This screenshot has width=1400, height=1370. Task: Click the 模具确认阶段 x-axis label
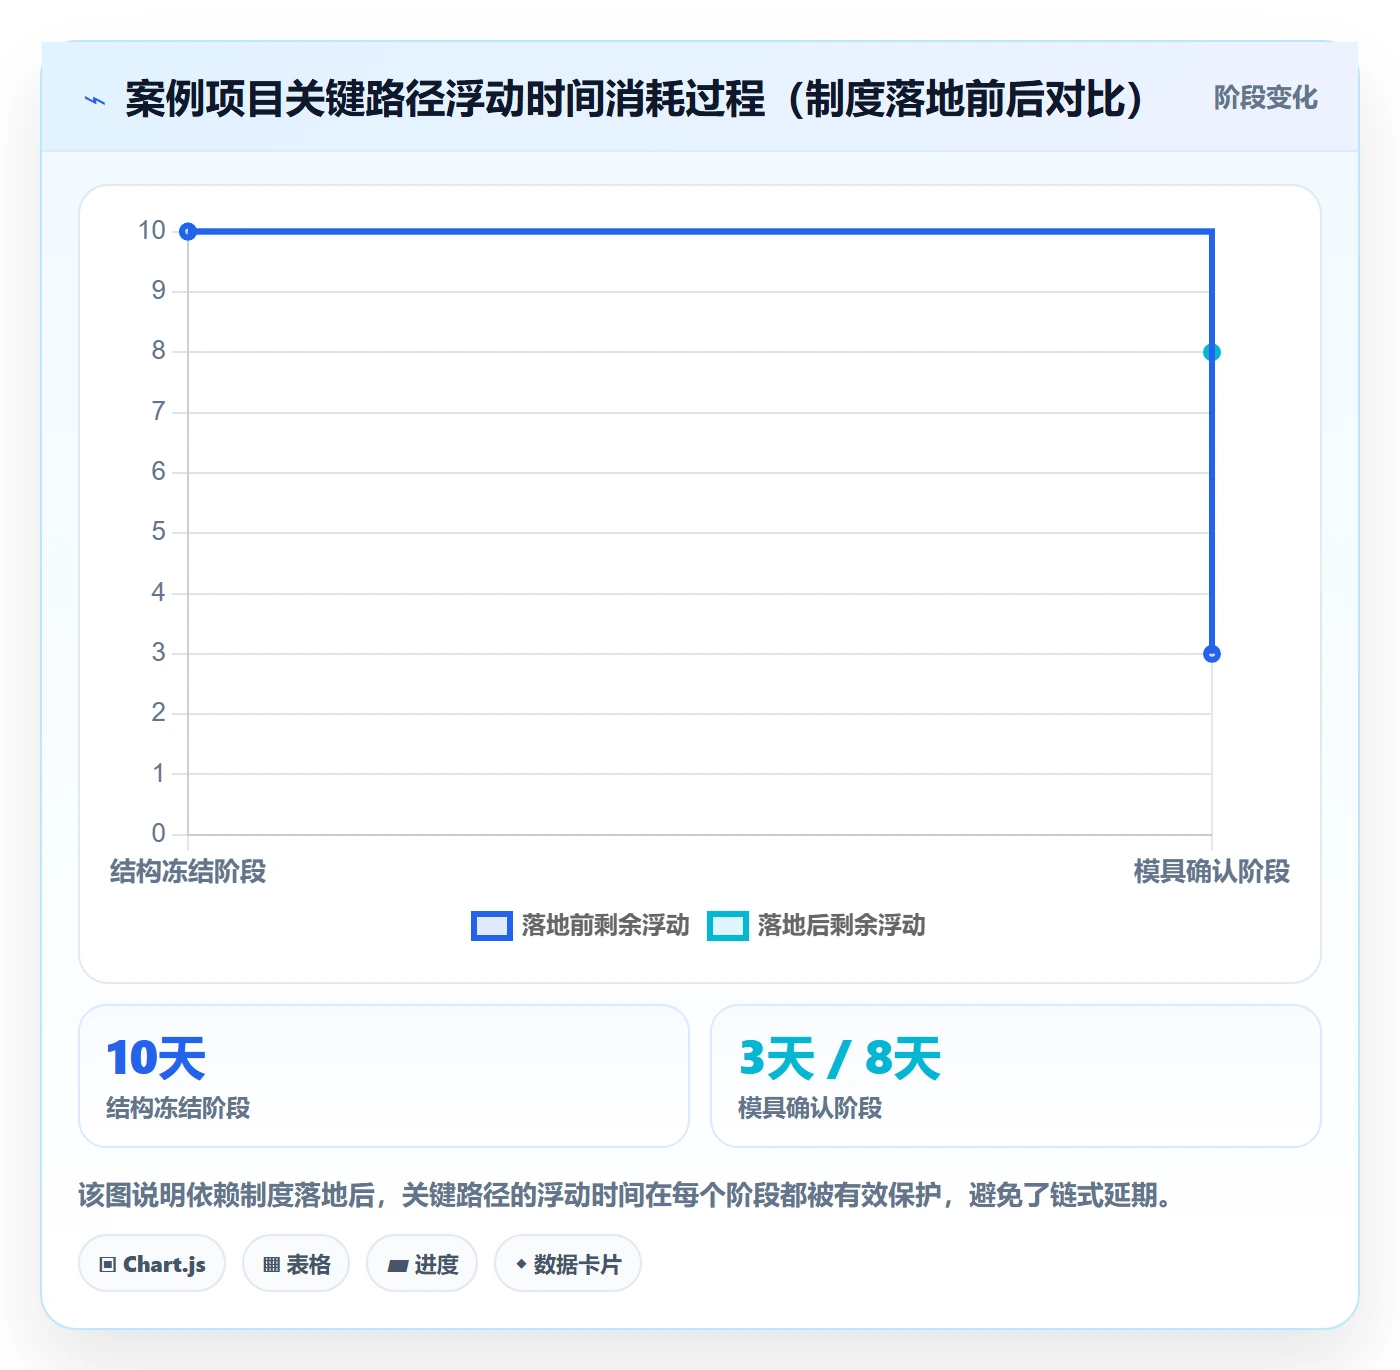(1212, 872)
